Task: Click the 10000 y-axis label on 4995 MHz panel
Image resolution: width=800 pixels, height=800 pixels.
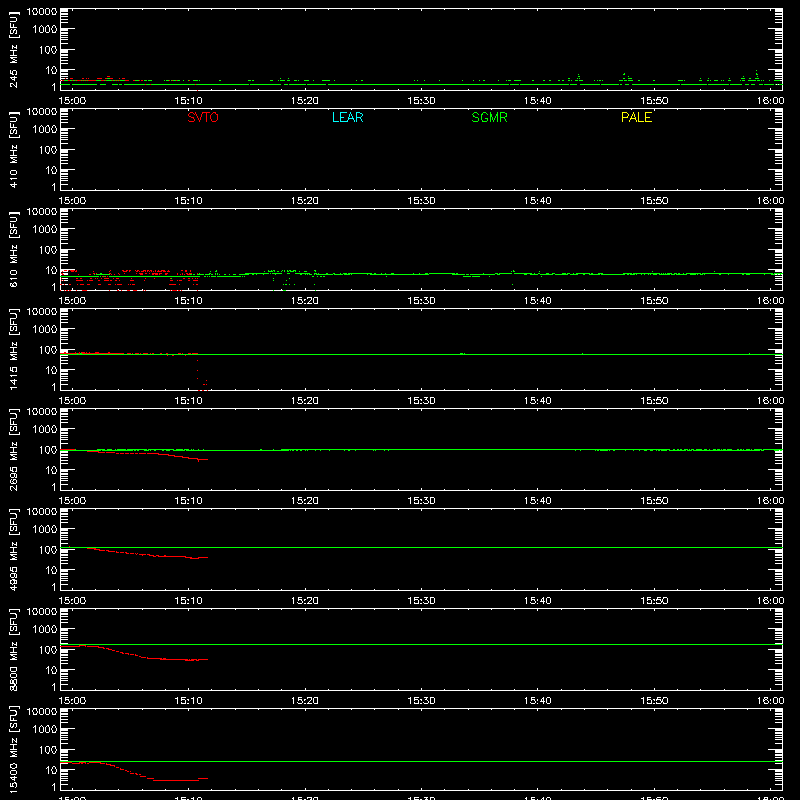Action: click(42, 512)
